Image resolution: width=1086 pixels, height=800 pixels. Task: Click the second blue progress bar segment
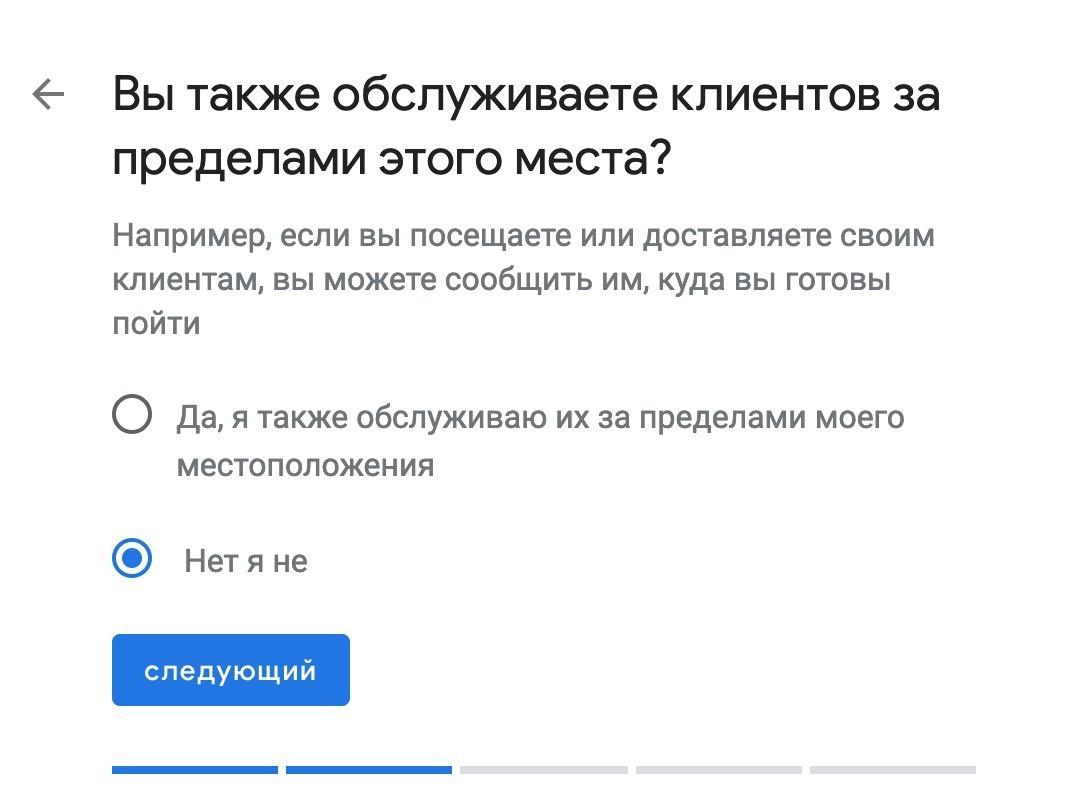(369, 770)
